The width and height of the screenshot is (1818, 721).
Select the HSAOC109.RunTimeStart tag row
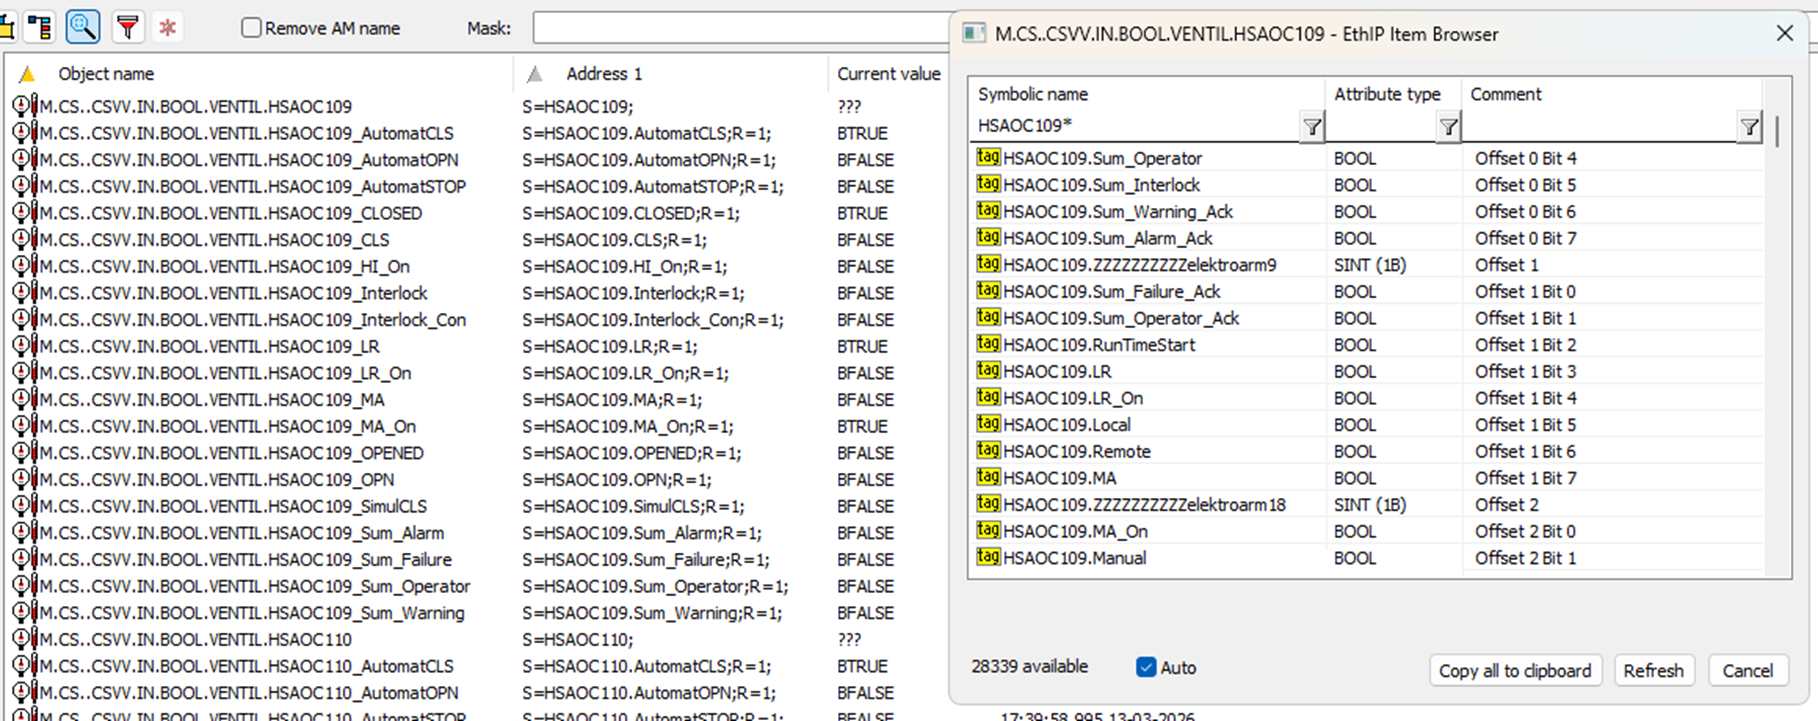tap(1099, 345)
